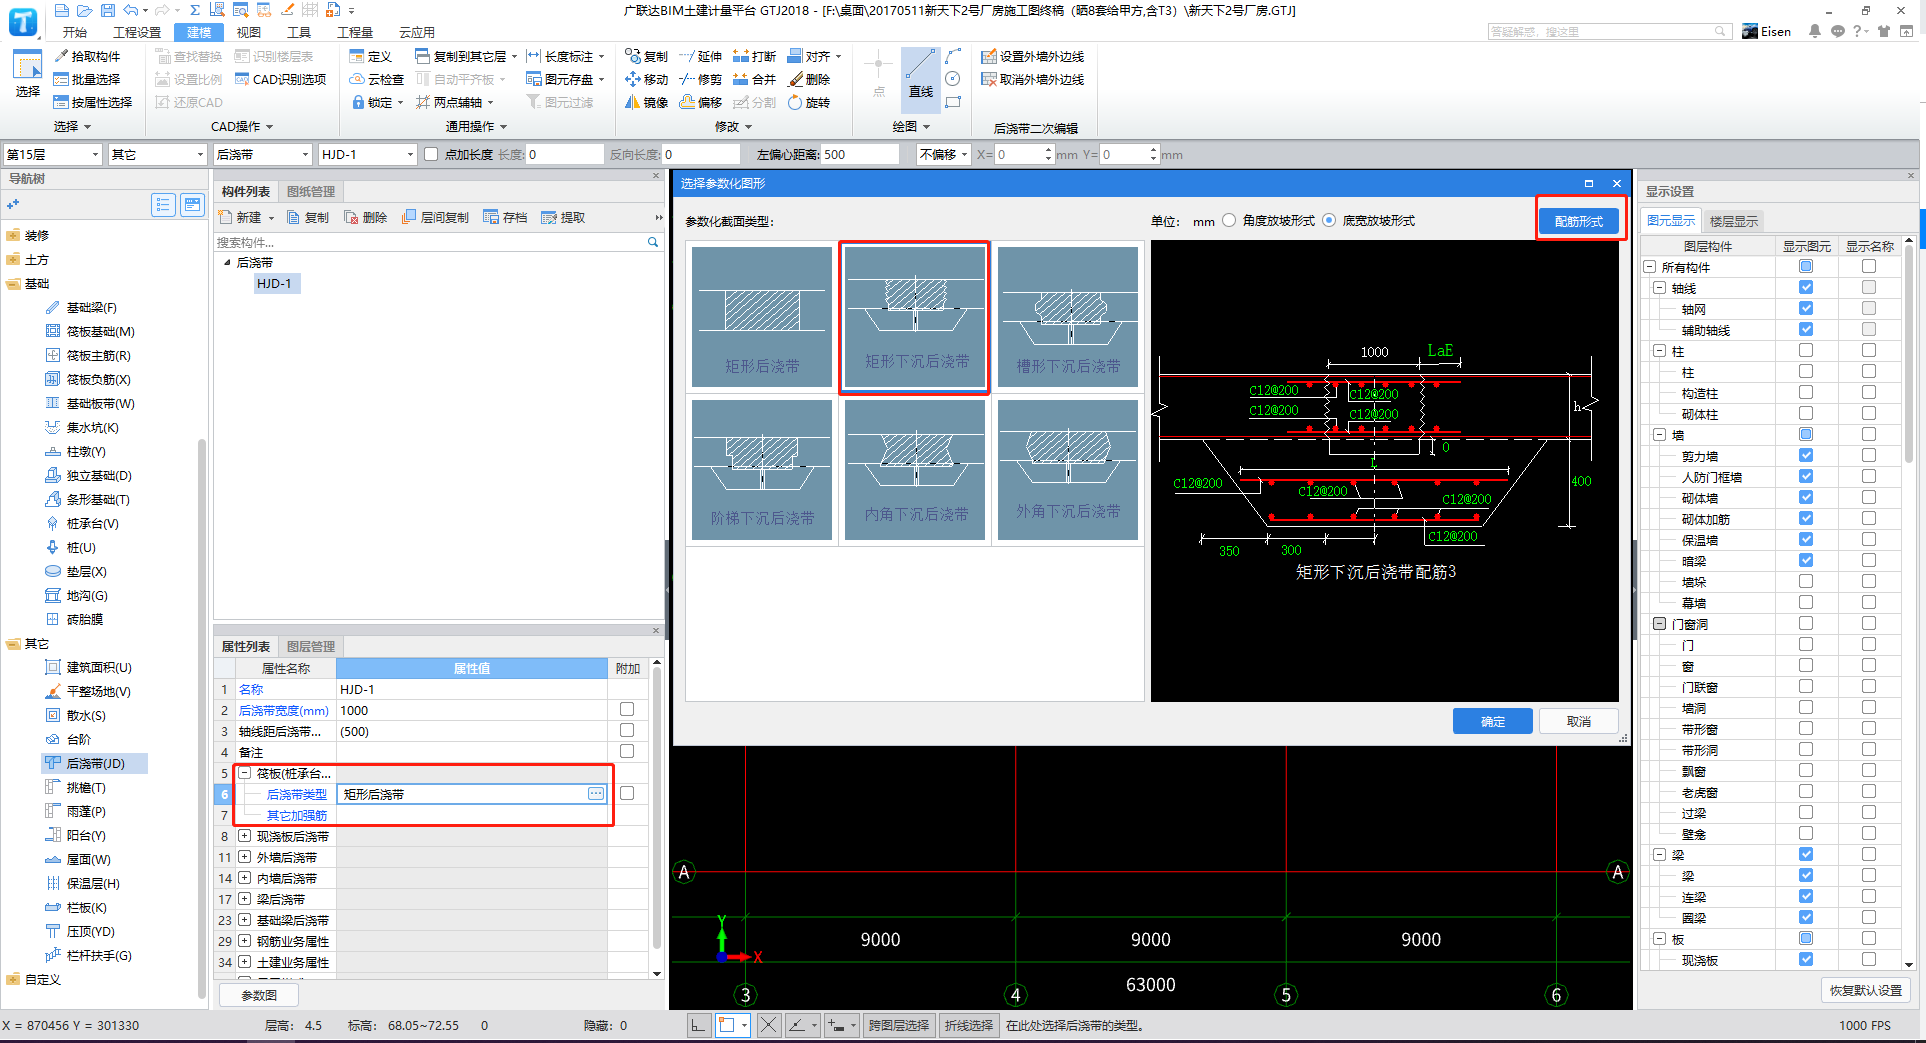Open the 后浇带 component type dropdown
The width and height of the screenshot is (1926, 1043).
point(263,154)
